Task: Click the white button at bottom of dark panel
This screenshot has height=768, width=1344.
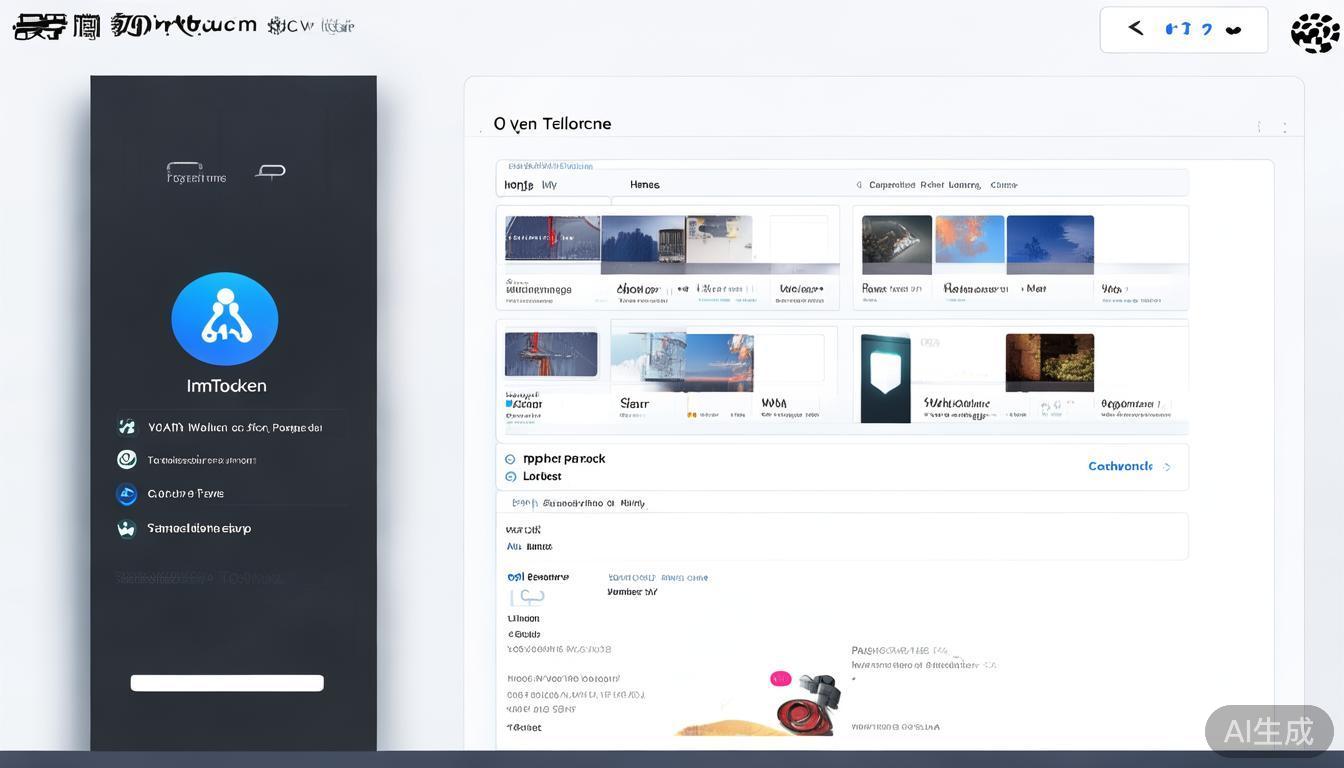Action: coord(227,683)
